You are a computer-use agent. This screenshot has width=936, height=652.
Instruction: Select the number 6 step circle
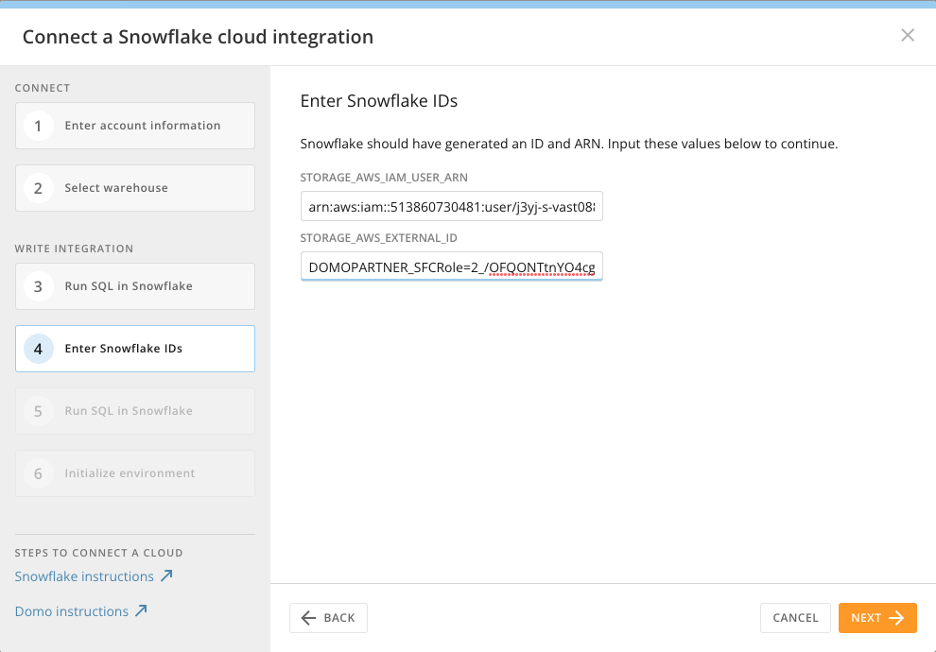tap(38, 474)
